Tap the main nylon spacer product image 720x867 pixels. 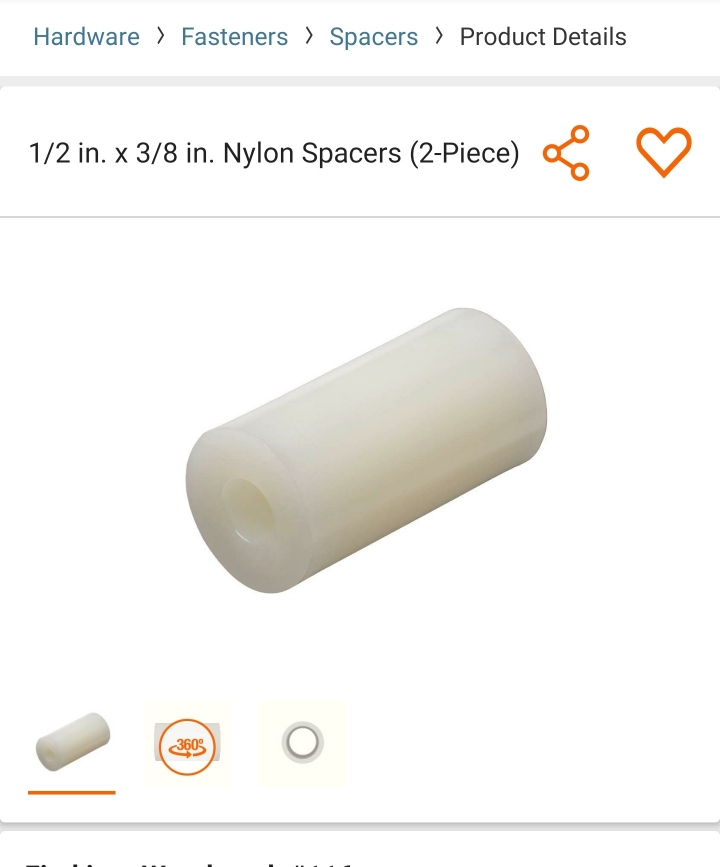tap(366, 450)
